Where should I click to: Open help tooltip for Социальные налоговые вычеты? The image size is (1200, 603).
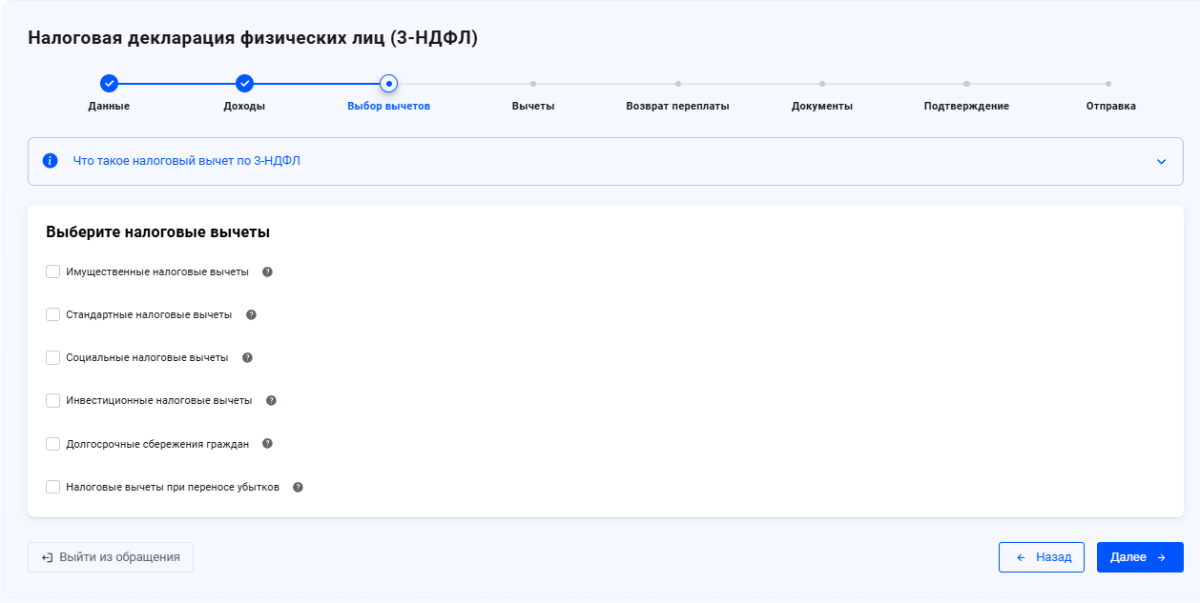point(247,358)
